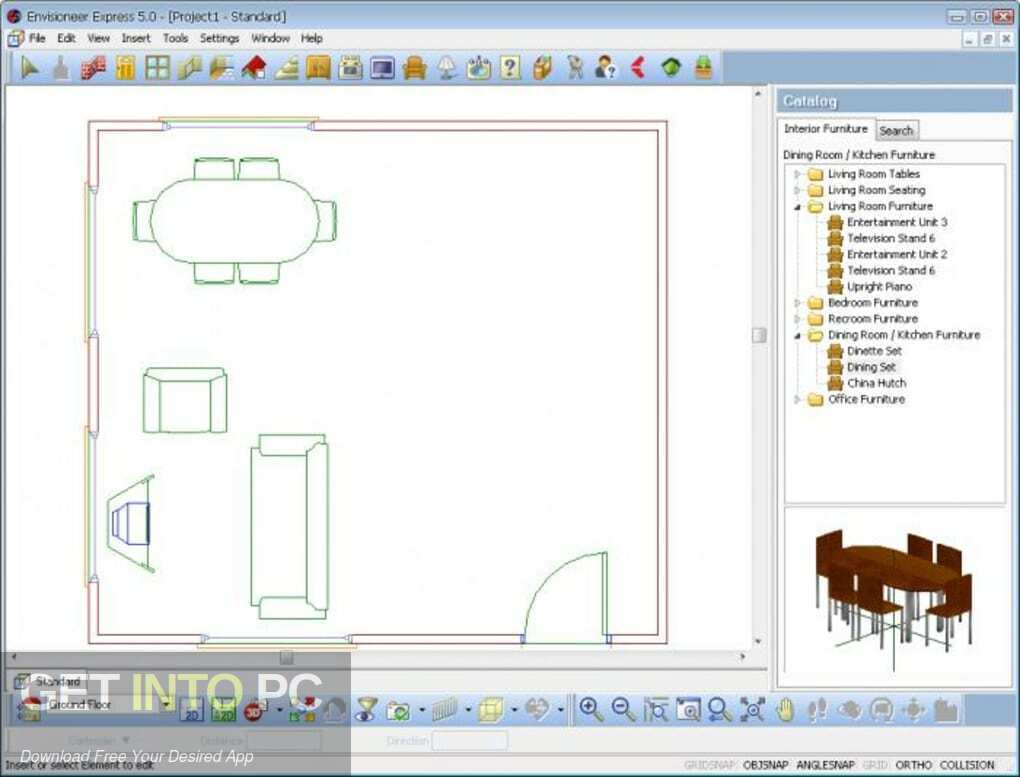Open the View menu
Screen dimensions: 1020x777
point(99,38)
